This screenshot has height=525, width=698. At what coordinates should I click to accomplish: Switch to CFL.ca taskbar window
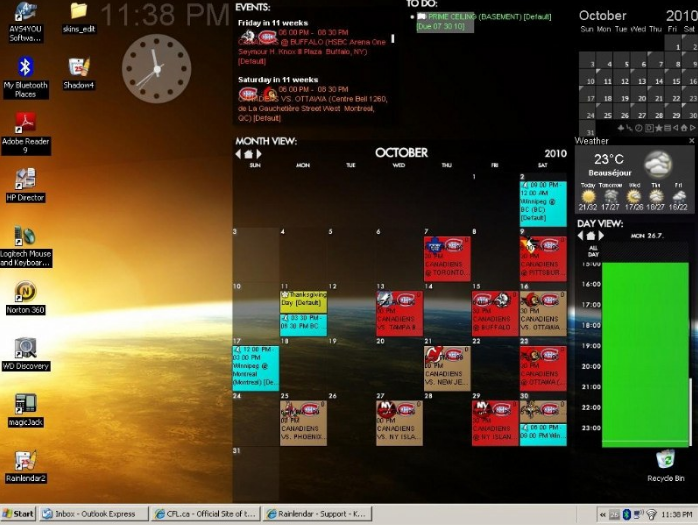[204, 514]
